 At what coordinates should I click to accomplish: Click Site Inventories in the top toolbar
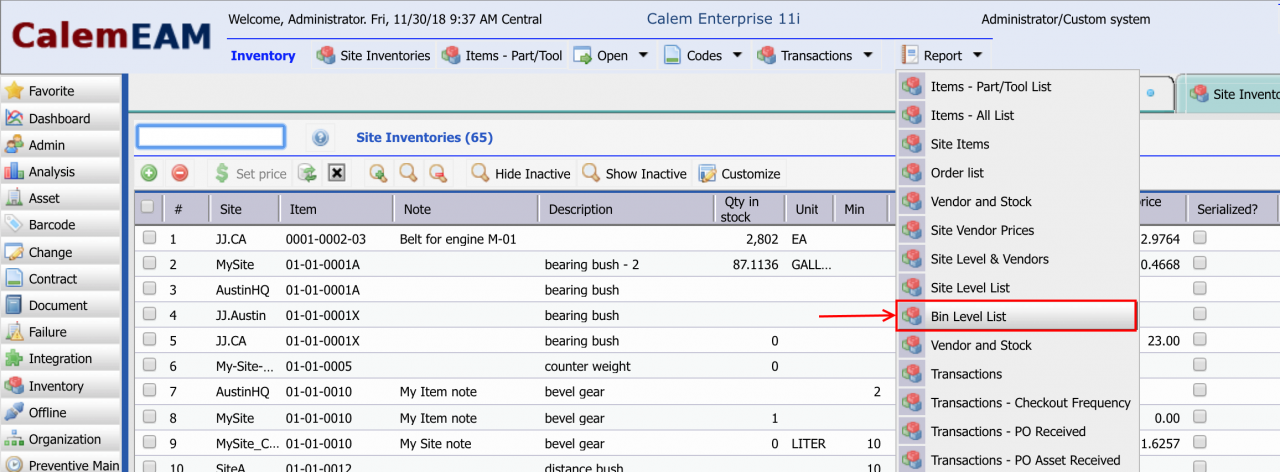pyautogui.click(x=373, y=56)
